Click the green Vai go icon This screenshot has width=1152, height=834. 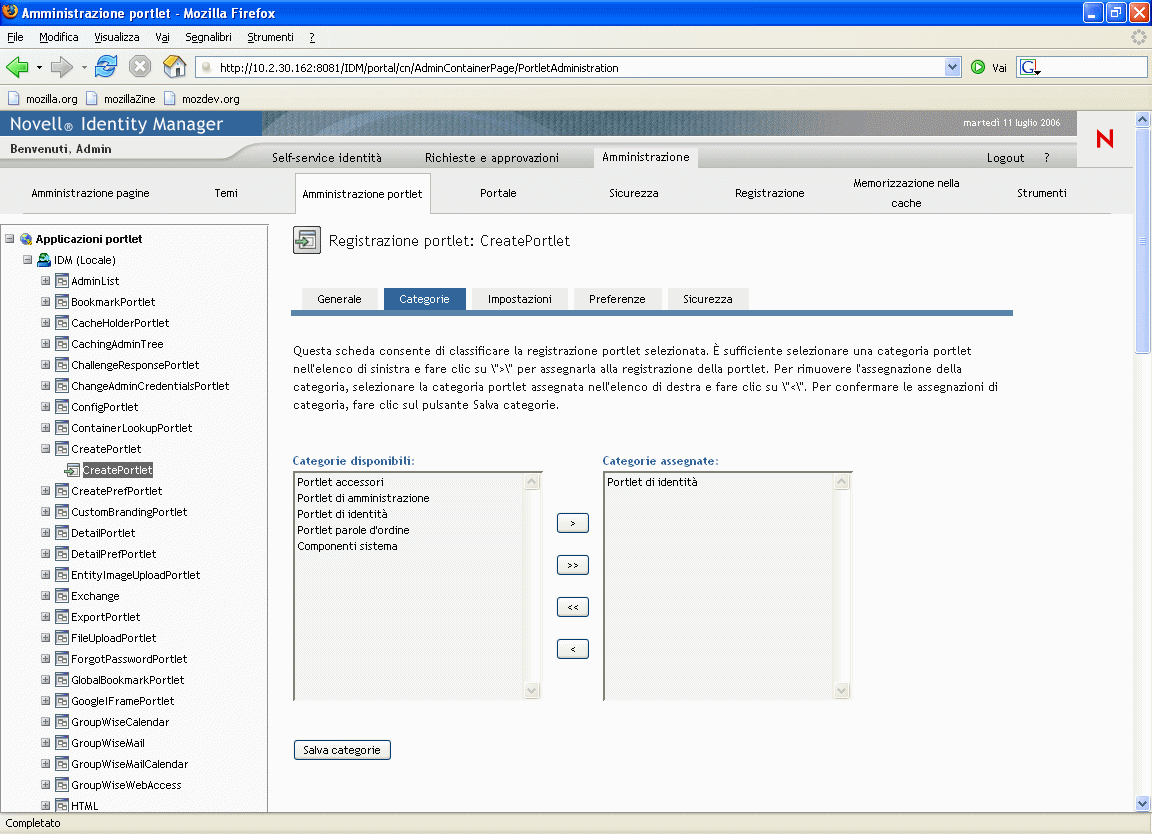pos(978,67)
